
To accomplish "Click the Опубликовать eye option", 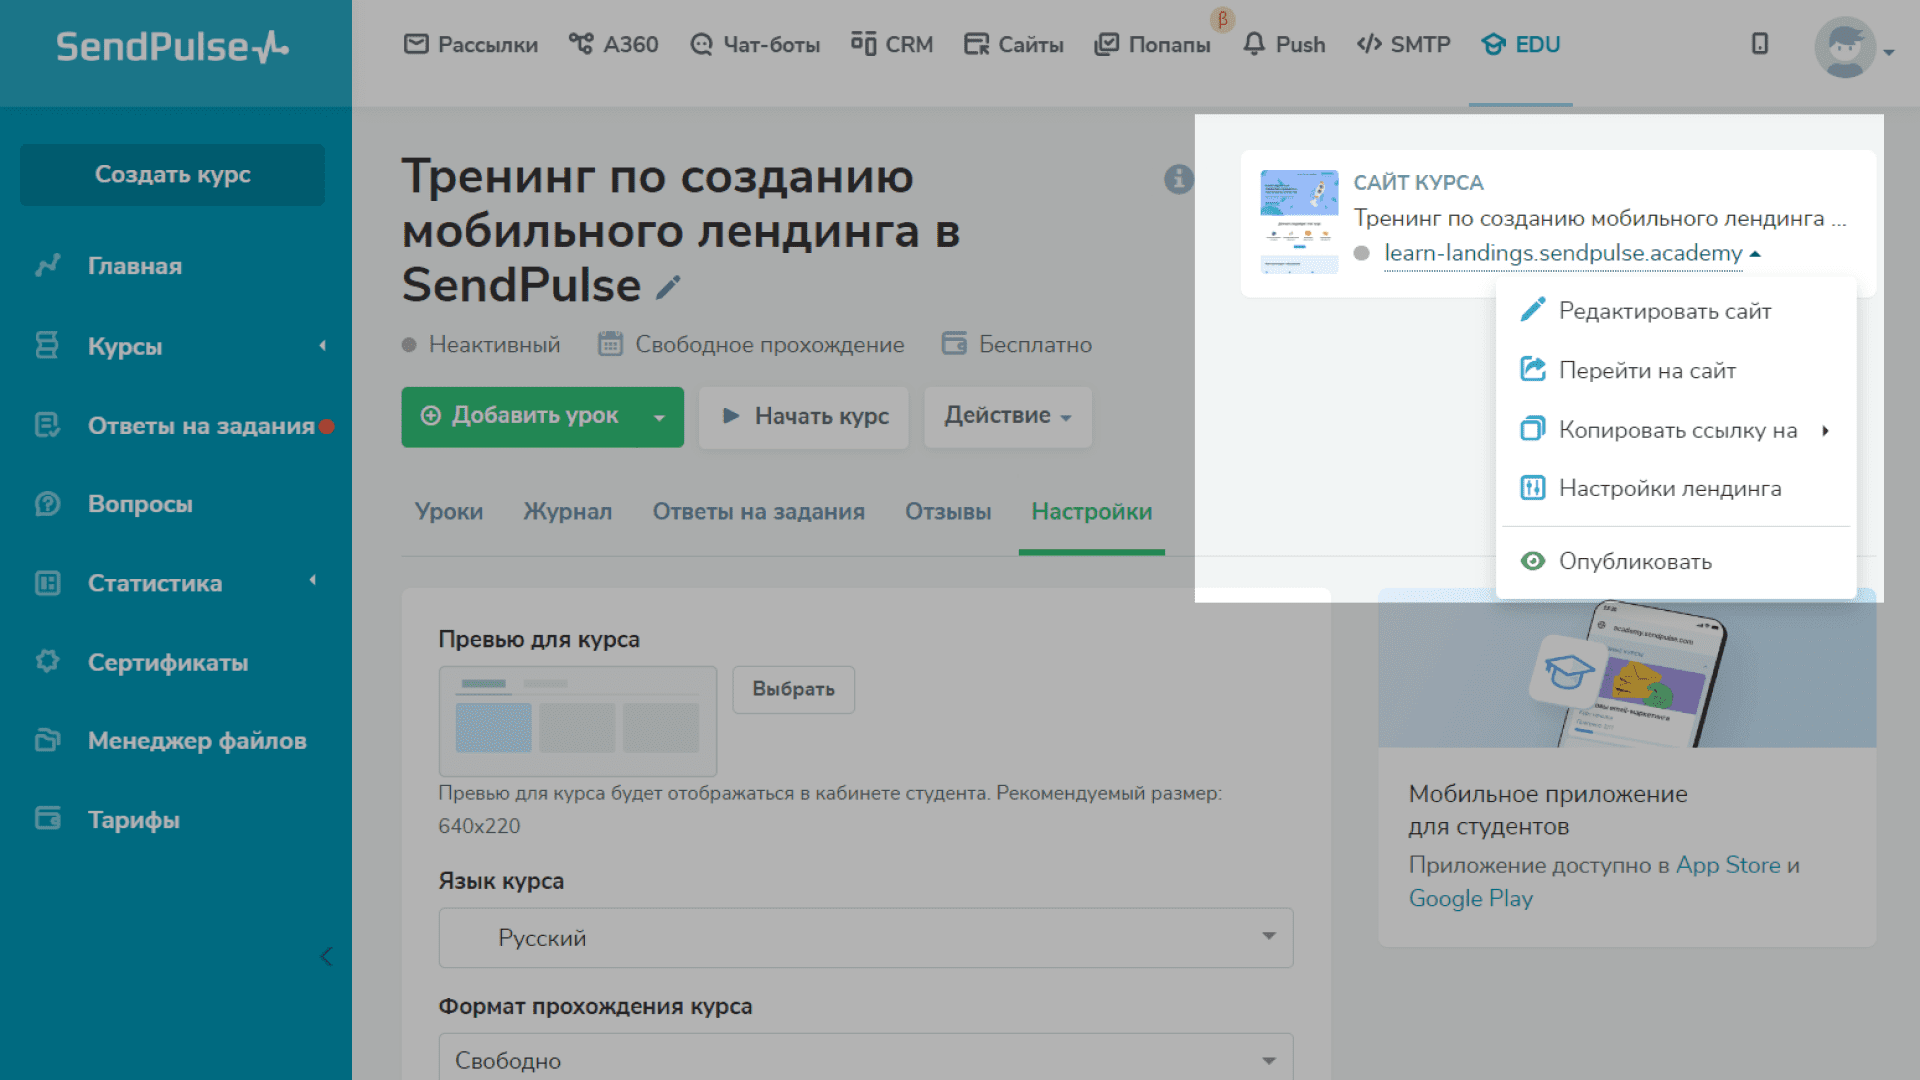I will tap(1634, 562).
